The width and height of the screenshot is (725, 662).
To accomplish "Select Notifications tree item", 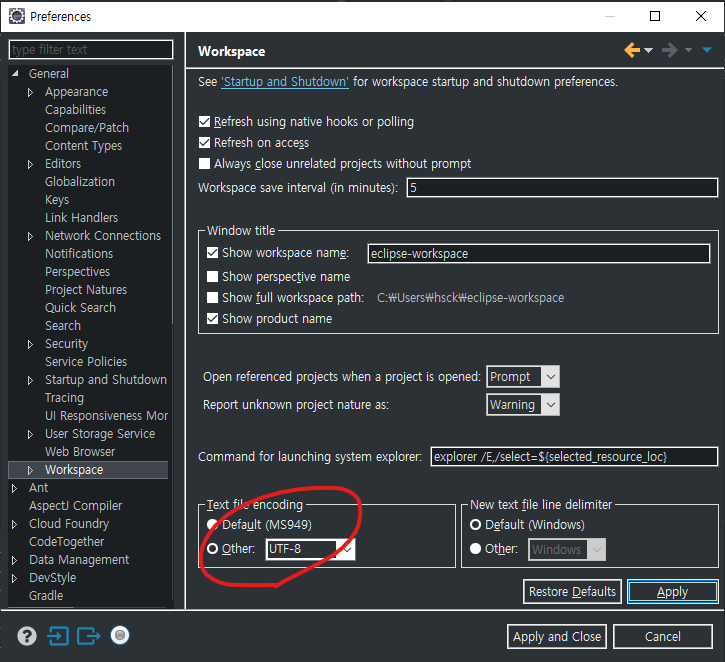I will [79, 254].
